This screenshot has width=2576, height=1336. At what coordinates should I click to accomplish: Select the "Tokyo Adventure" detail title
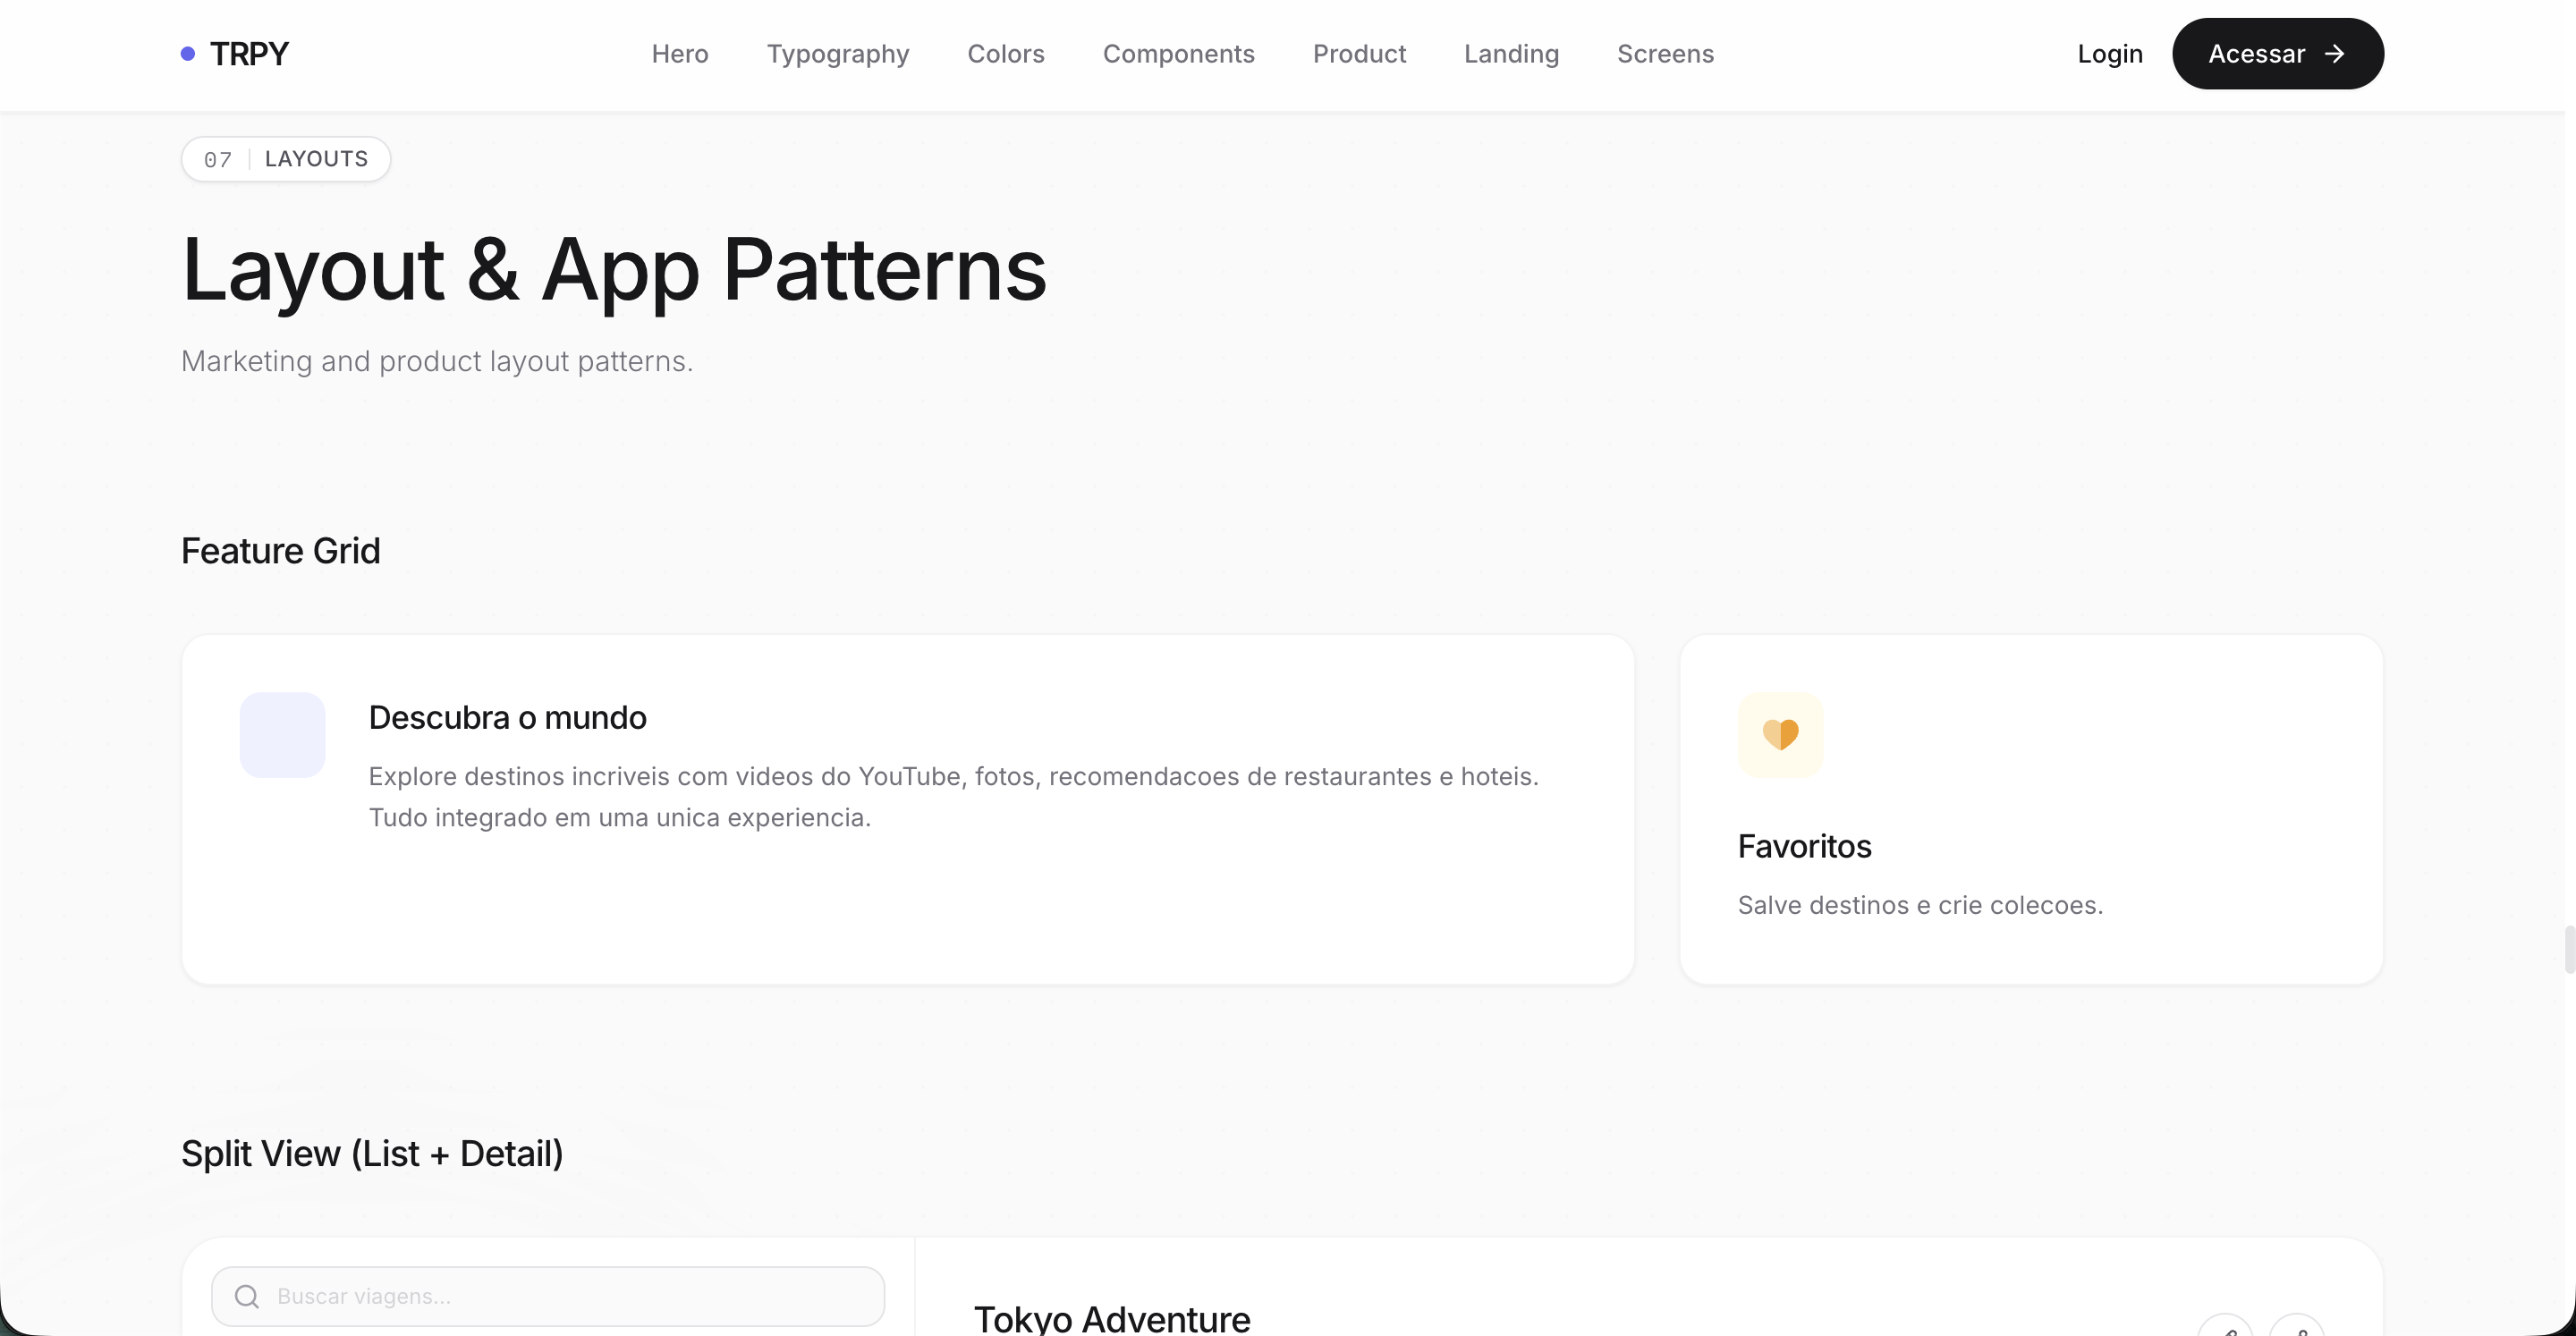[x=1112, y=1319]
